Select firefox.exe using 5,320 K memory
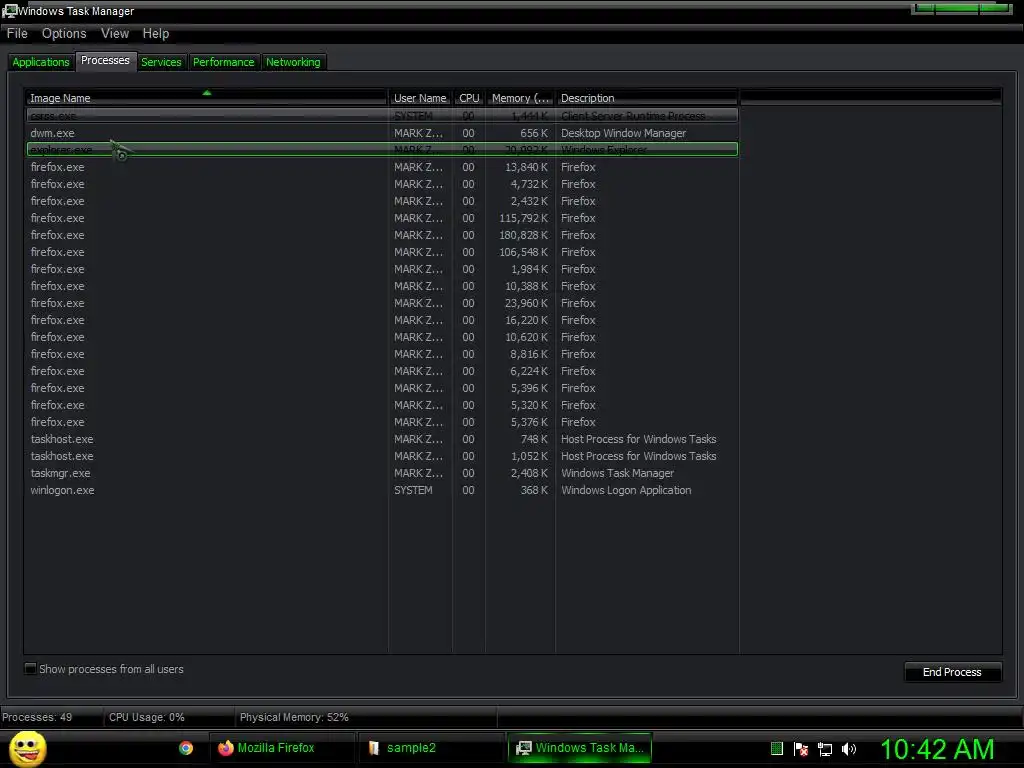1024x768 pixels. point(382,405)
